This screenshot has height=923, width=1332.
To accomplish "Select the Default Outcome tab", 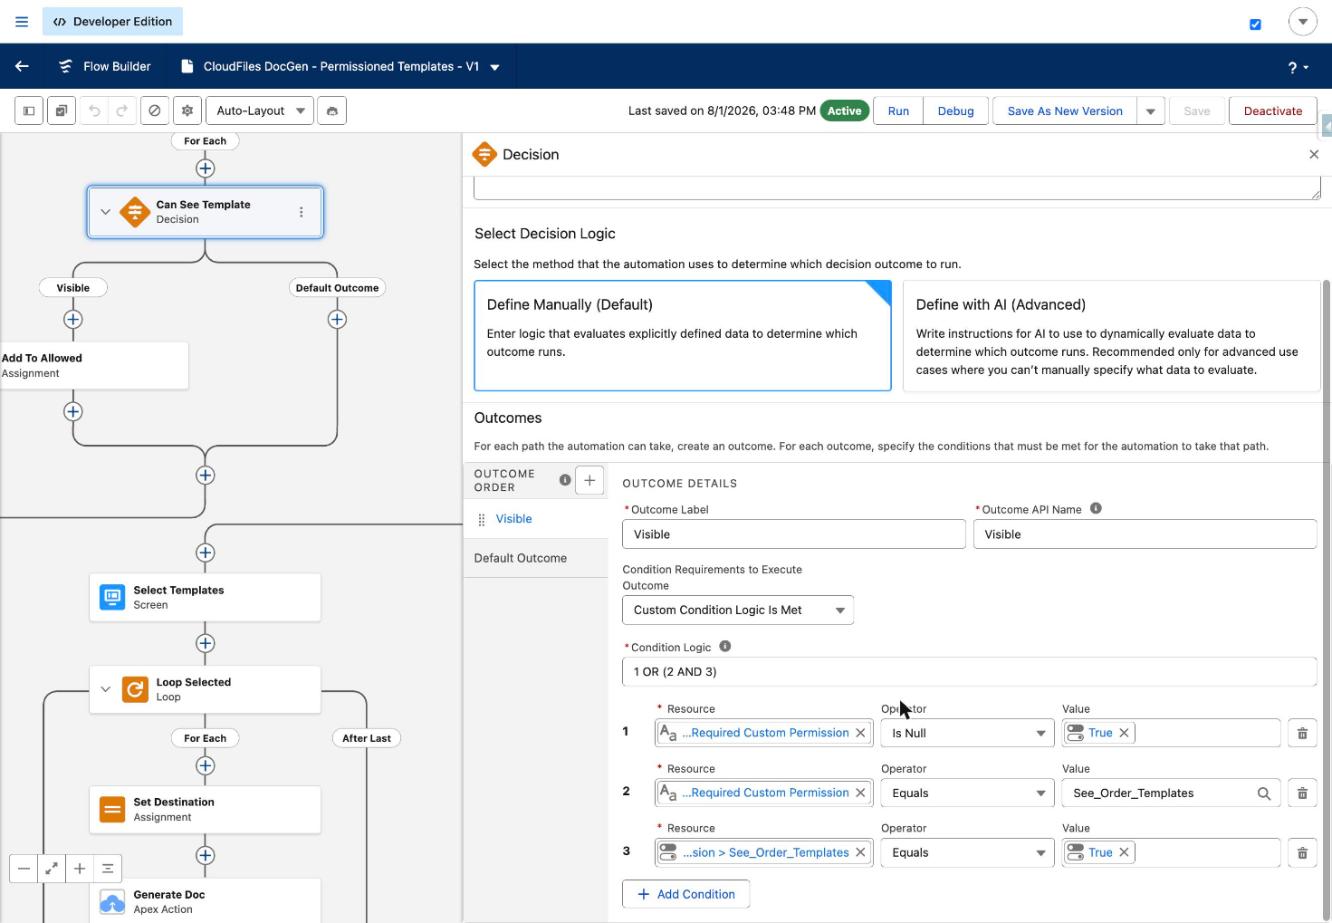I will (x=536, y=558).
